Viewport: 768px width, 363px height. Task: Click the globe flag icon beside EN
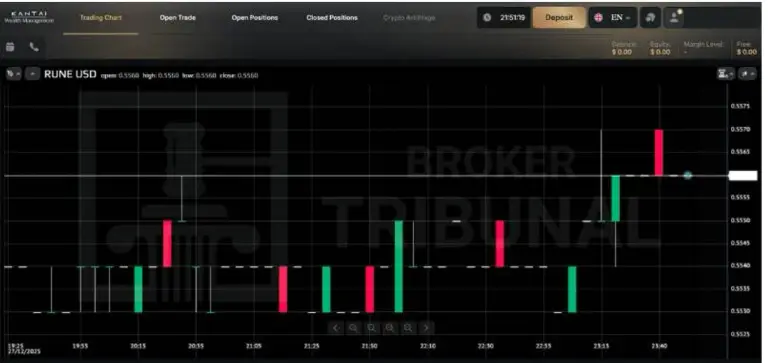click(598, 18)
